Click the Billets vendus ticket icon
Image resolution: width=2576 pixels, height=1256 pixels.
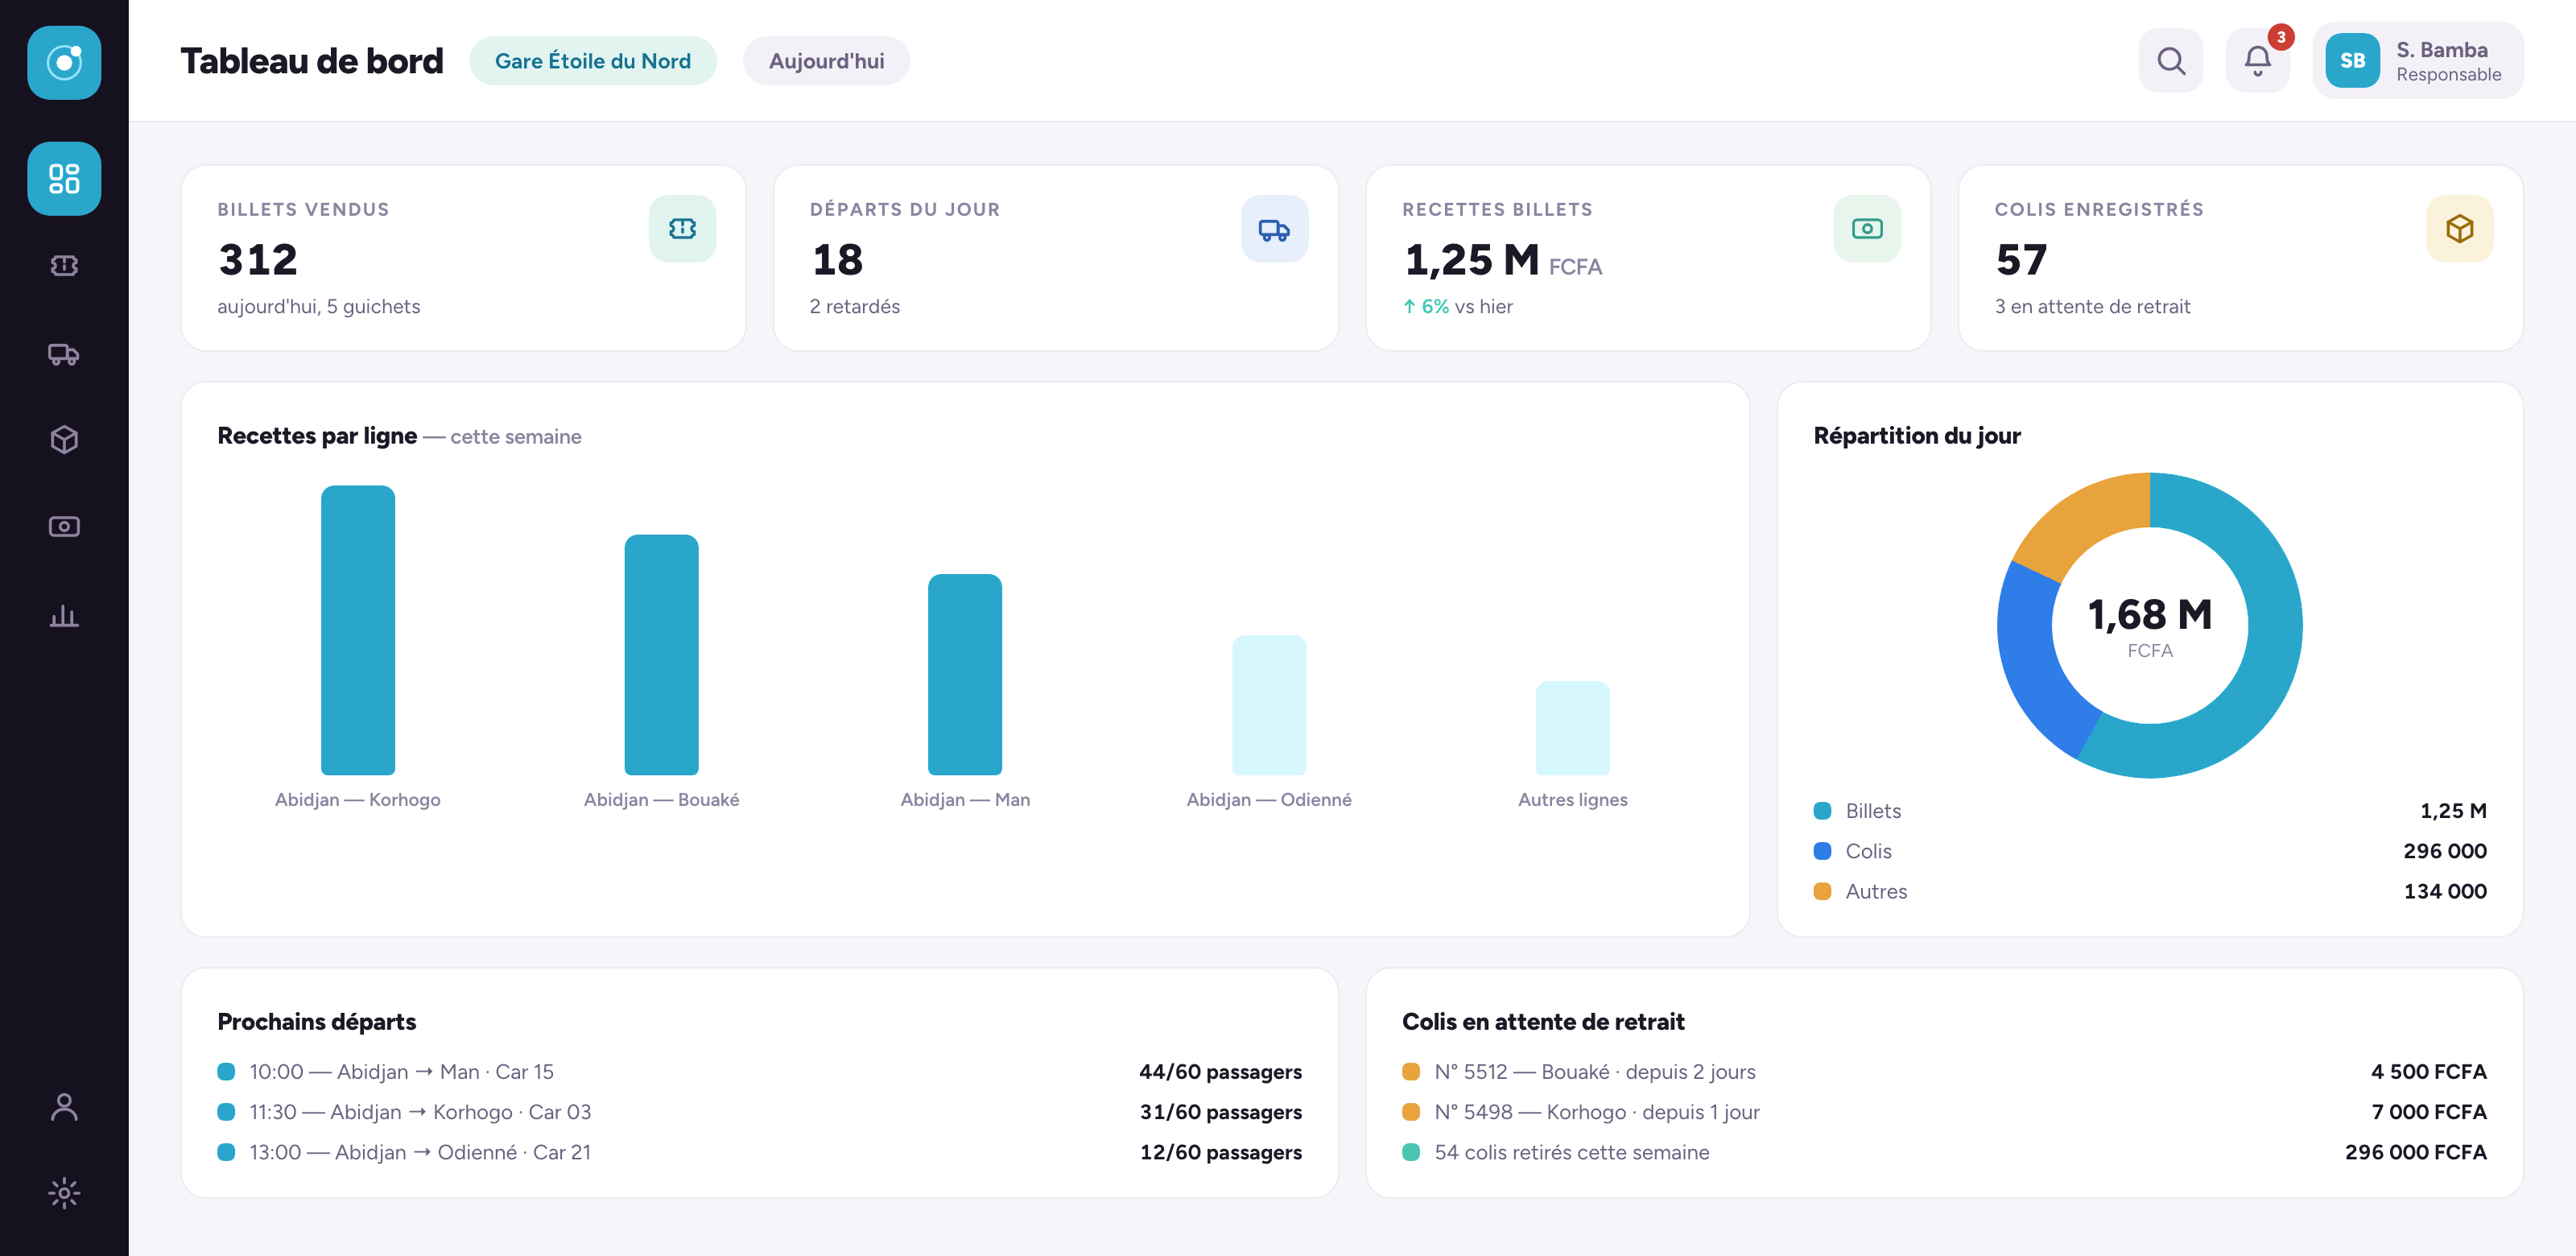pos(682,229)
